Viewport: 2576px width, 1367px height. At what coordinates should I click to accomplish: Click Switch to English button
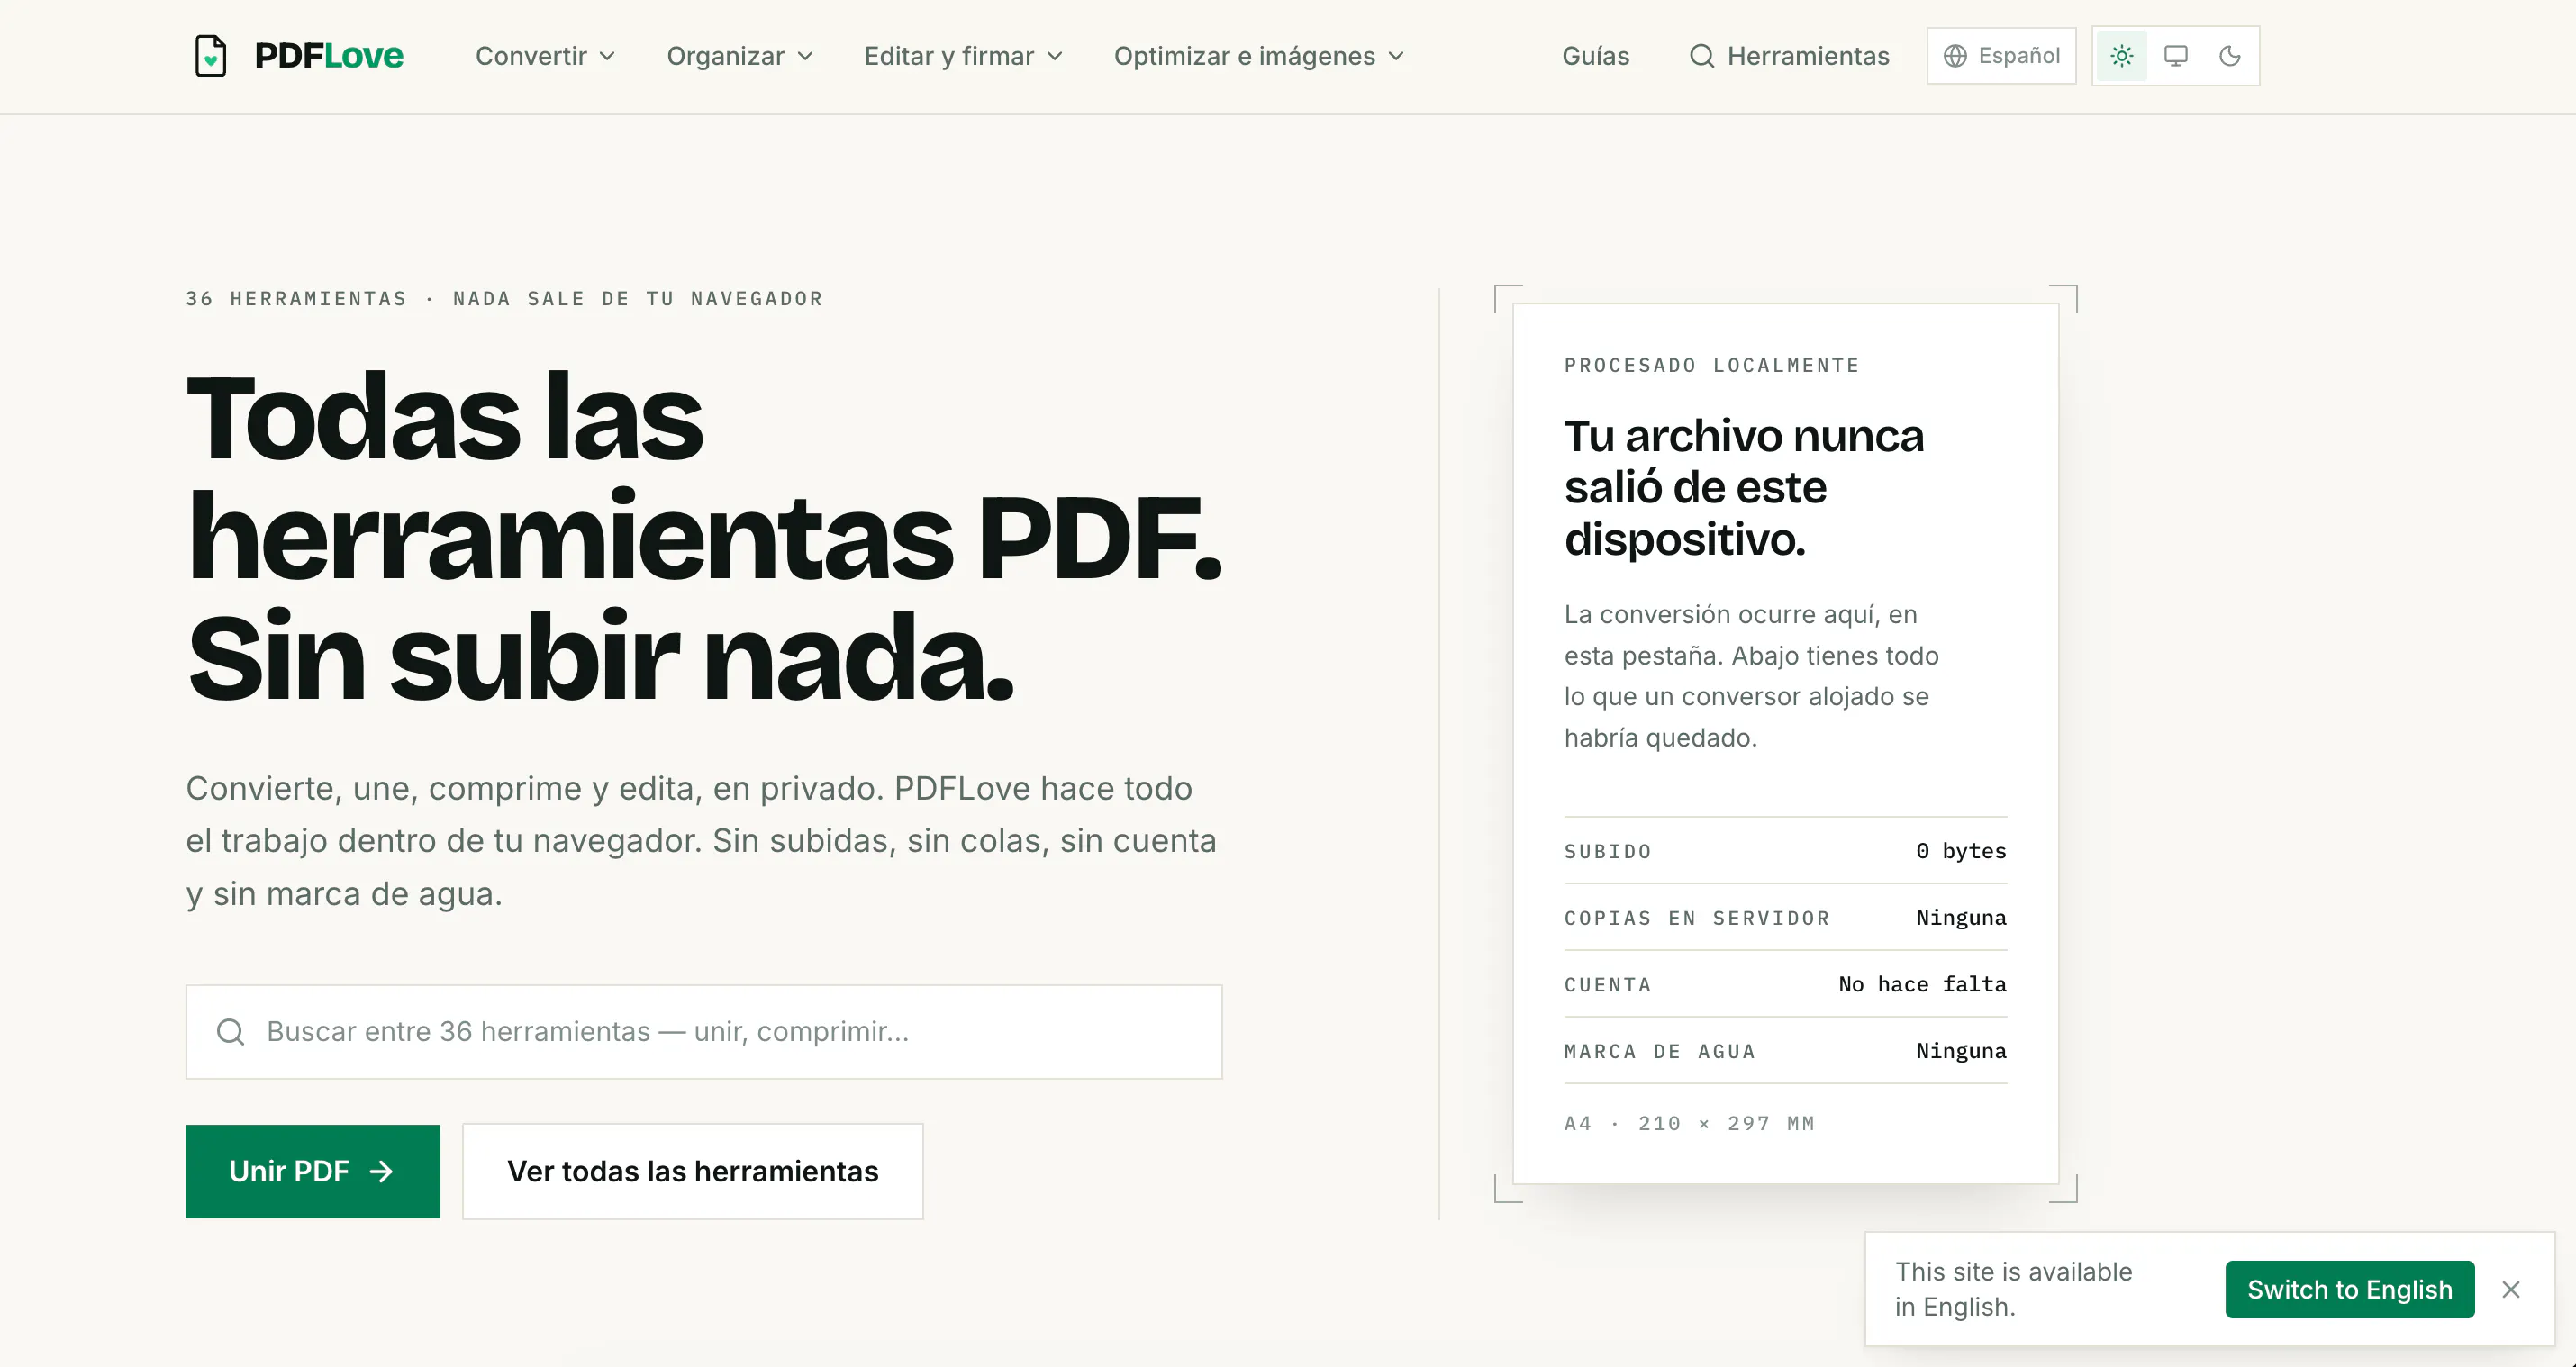(2349, 1289)
